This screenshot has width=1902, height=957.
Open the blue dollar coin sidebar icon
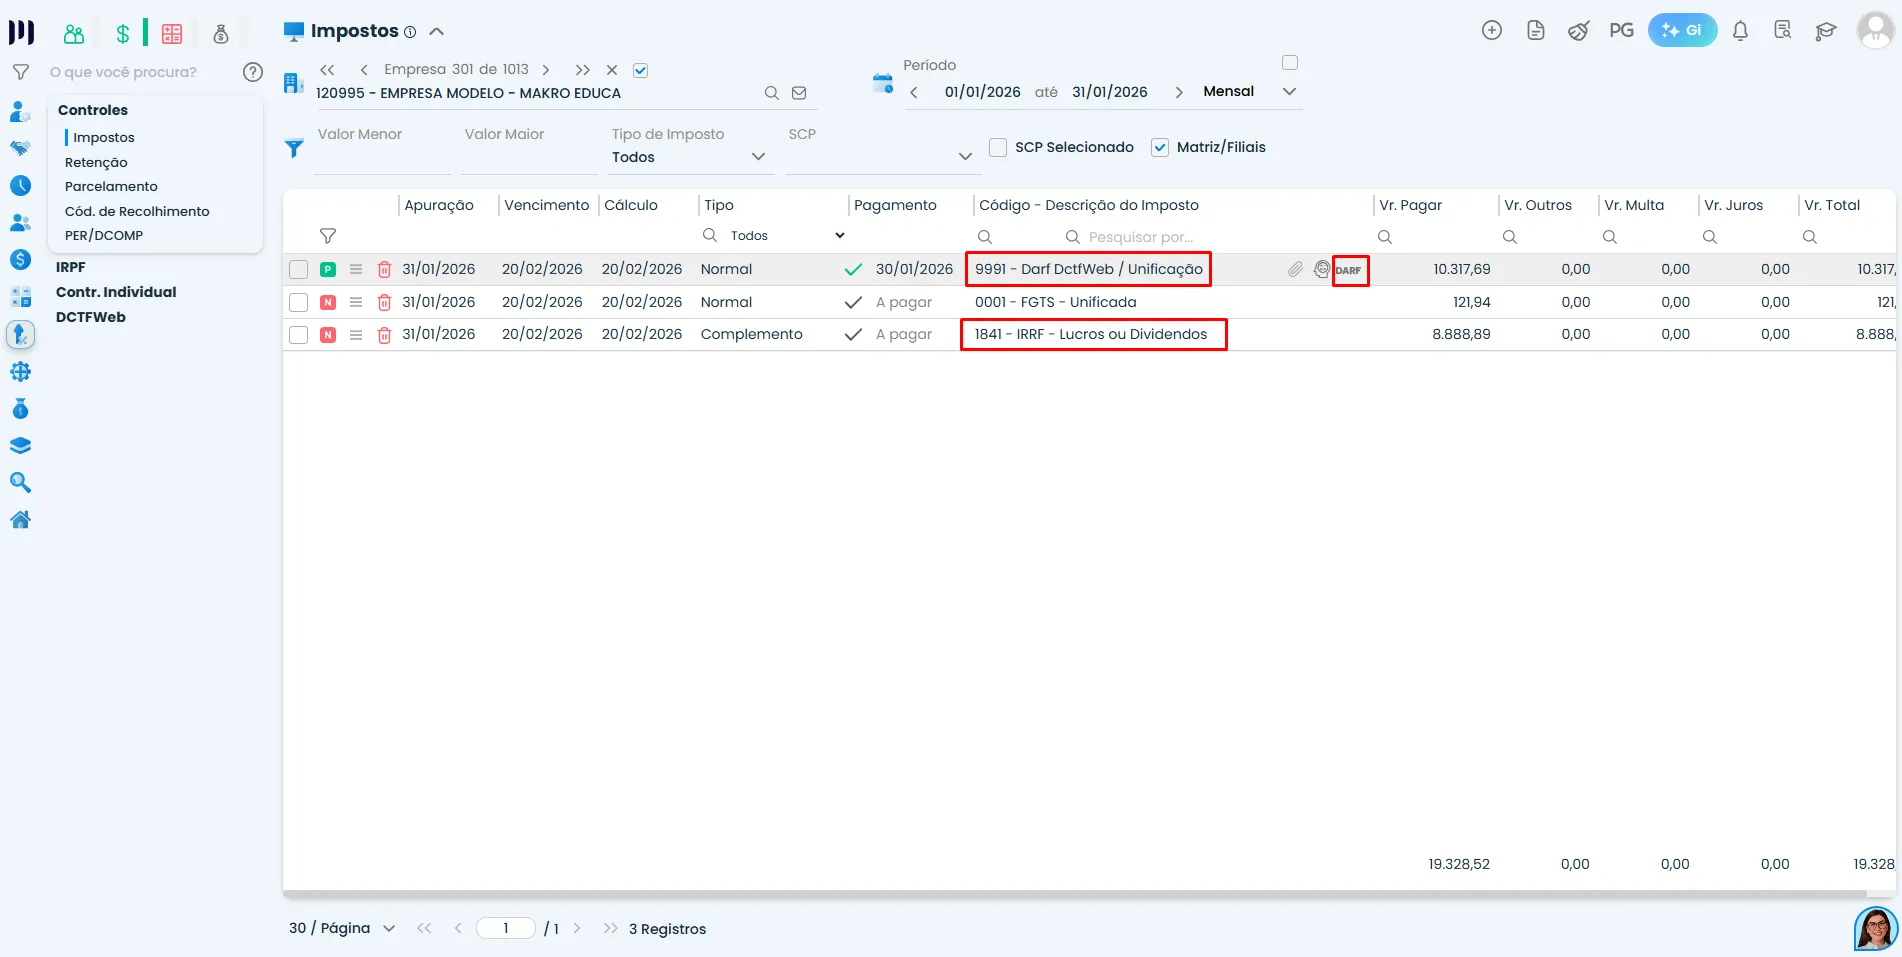tap(20, 259)
